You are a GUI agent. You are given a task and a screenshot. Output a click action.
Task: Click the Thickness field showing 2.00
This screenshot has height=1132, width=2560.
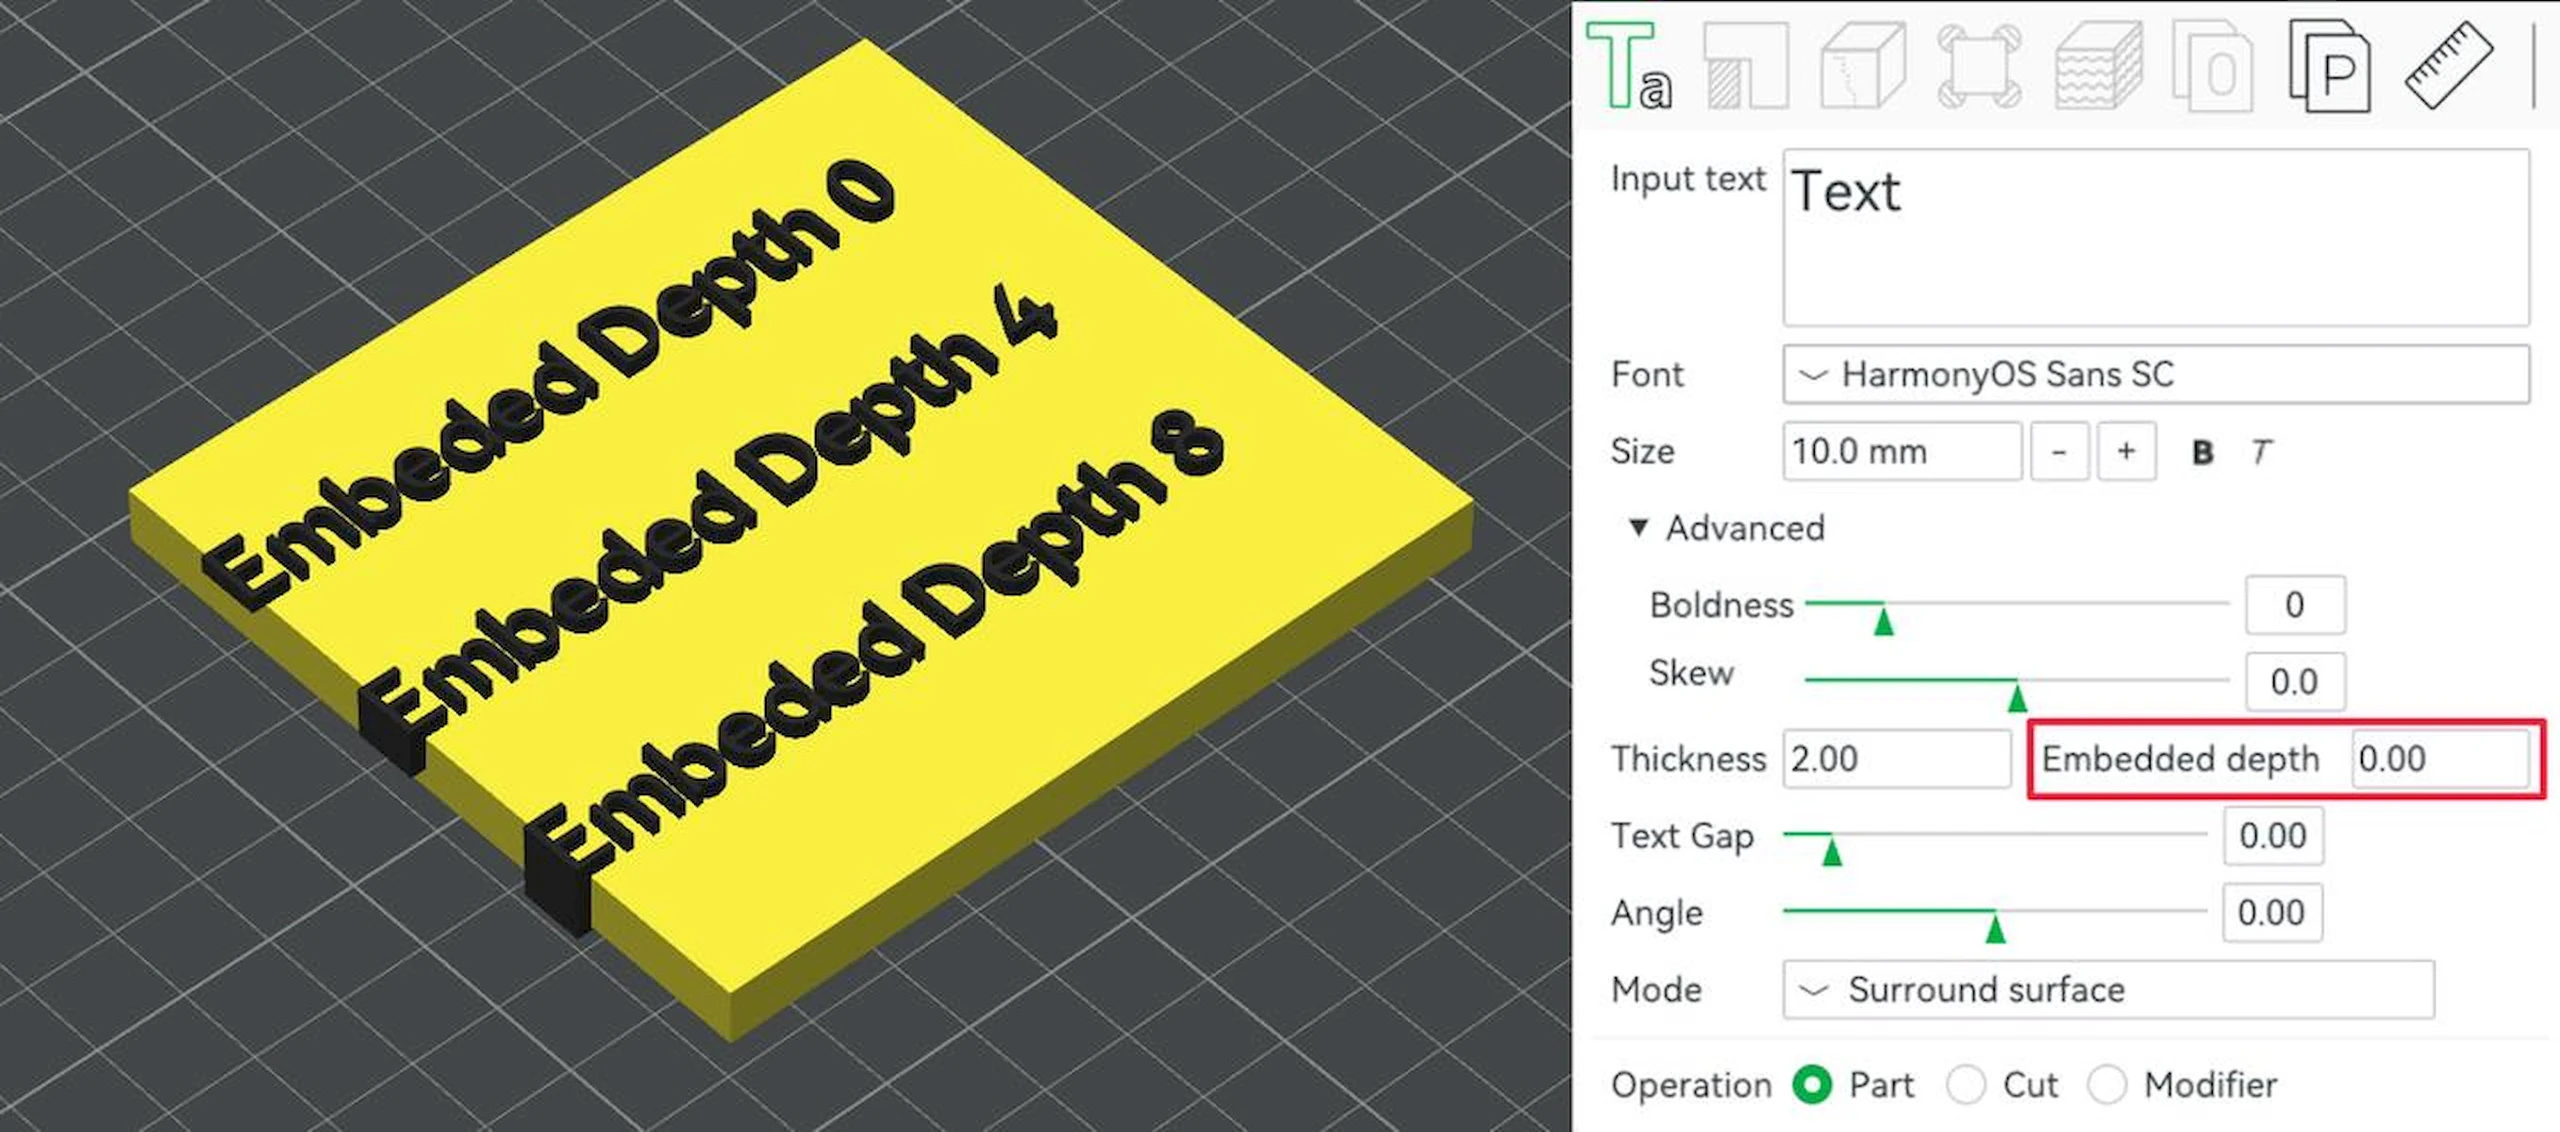(1896, 759)
